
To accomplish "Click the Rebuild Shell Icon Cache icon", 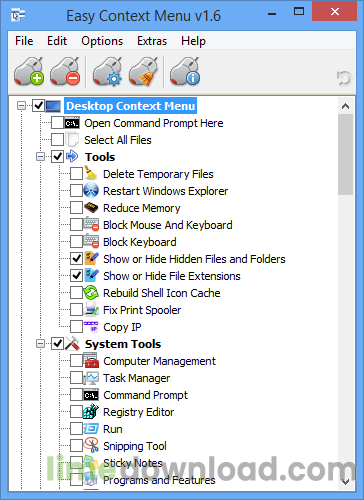I will click(91, 293).
